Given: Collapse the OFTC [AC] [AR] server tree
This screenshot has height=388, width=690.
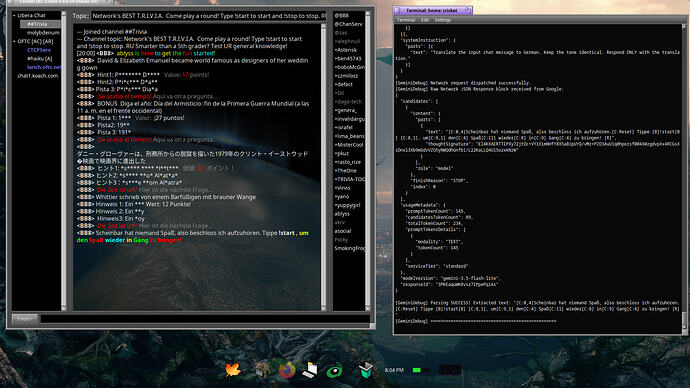Looking at the screenshot, I should [15, 41].
